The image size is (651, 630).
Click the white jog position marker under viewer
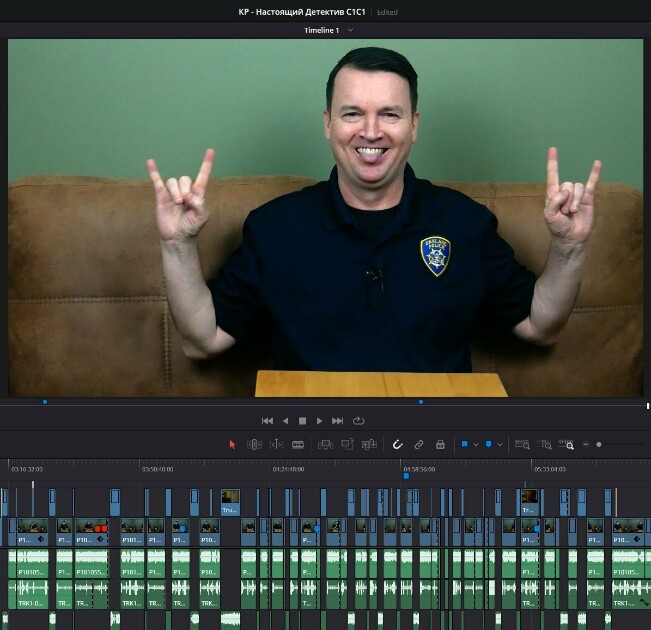648,406
